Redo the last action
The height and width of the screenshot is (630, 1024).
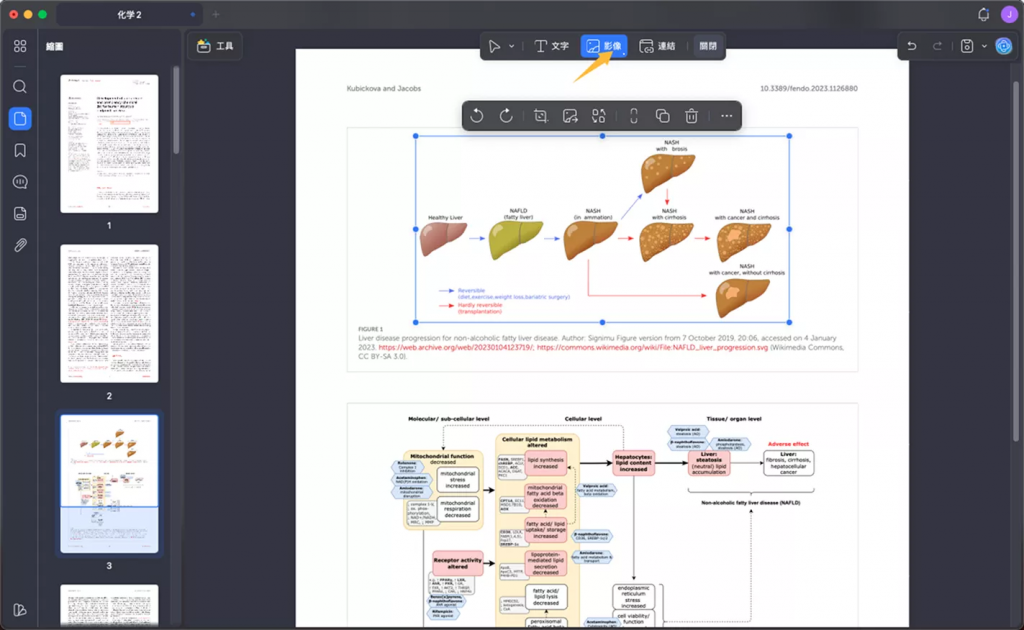click(937, 46)
